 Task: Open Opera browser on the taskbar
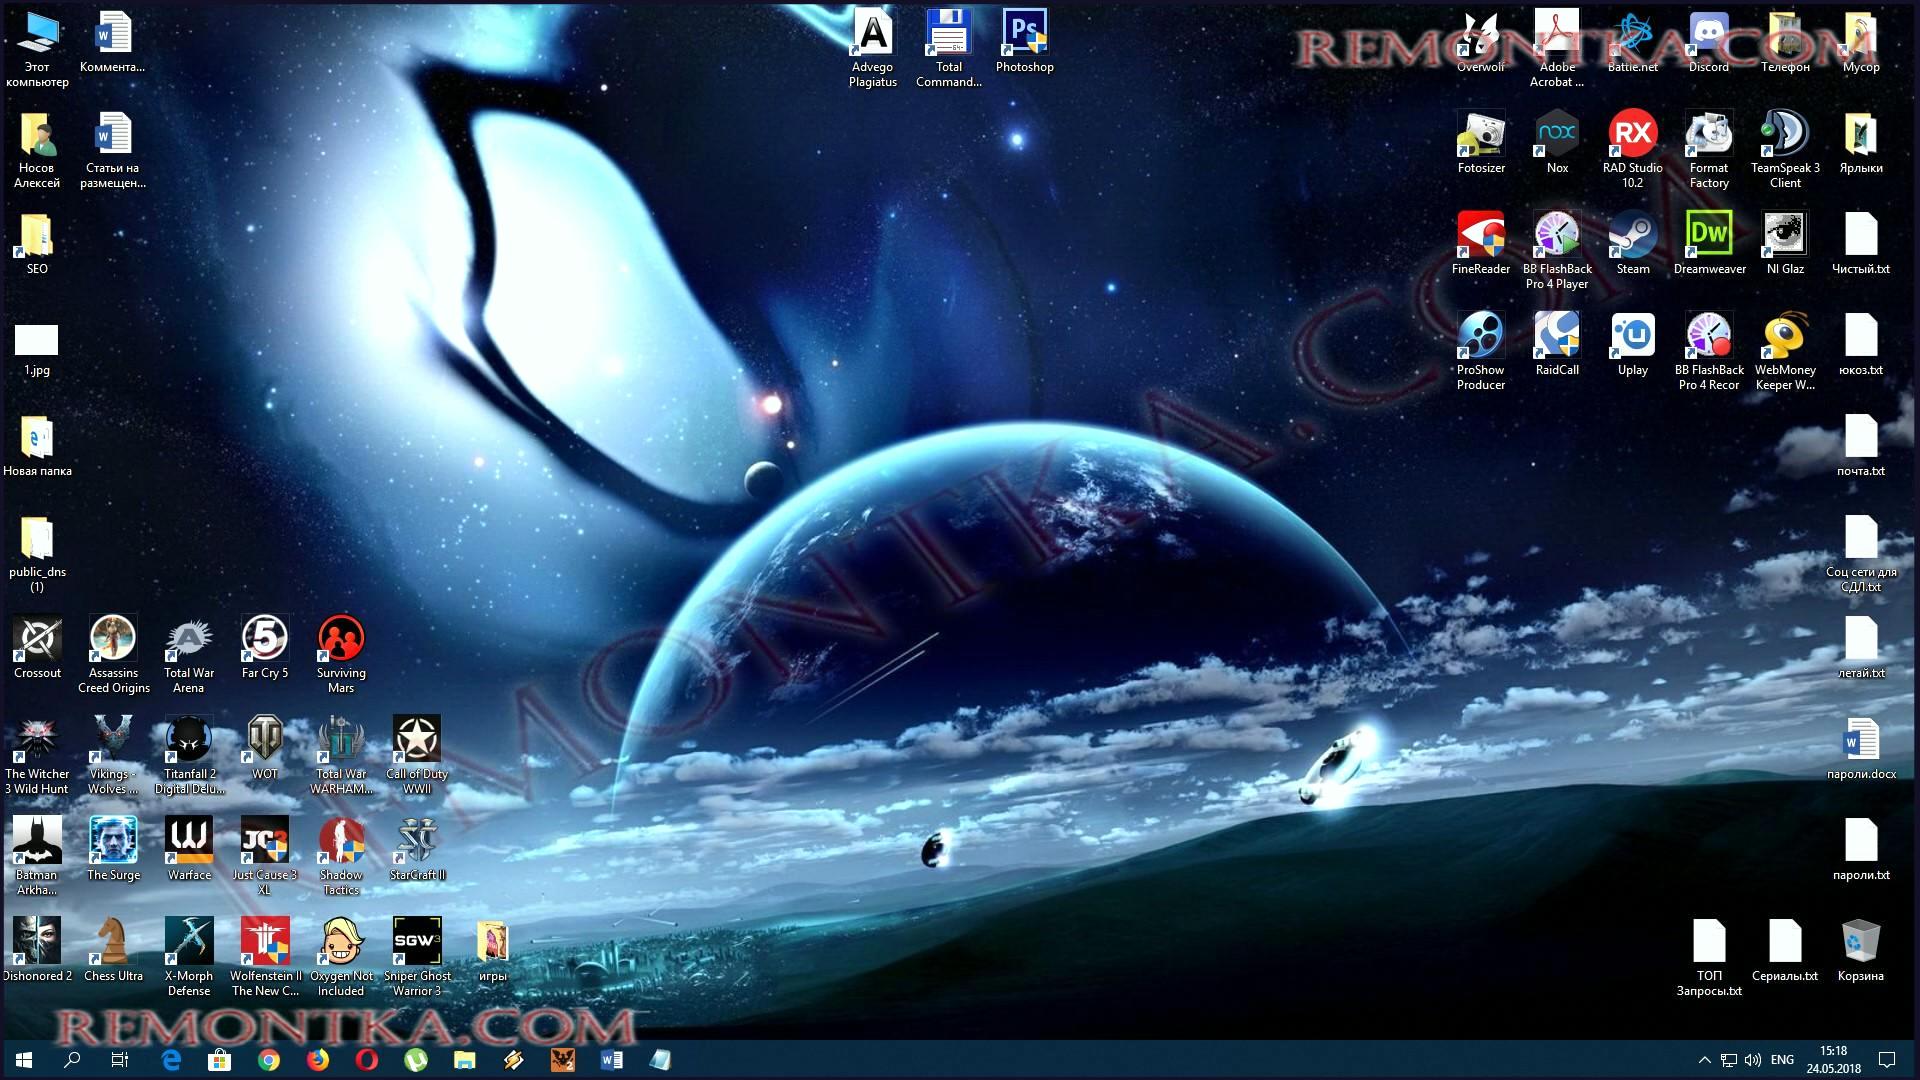(x=366, y=1060)
